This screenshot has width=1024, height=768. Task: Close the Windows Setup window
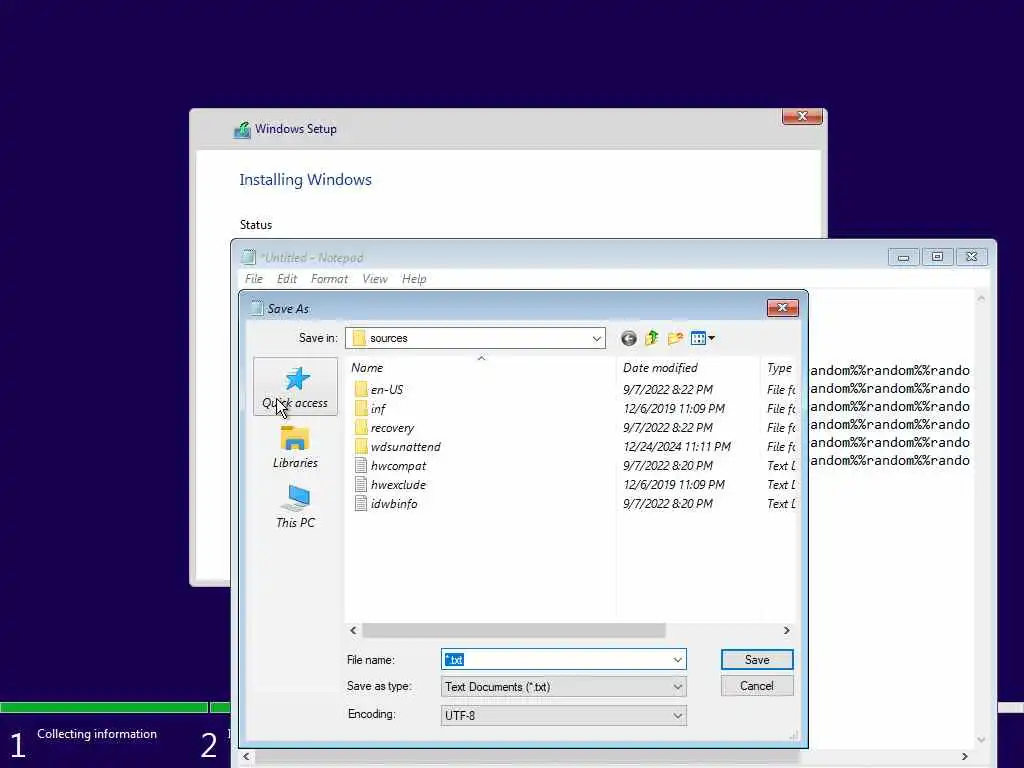pos(802,116)
